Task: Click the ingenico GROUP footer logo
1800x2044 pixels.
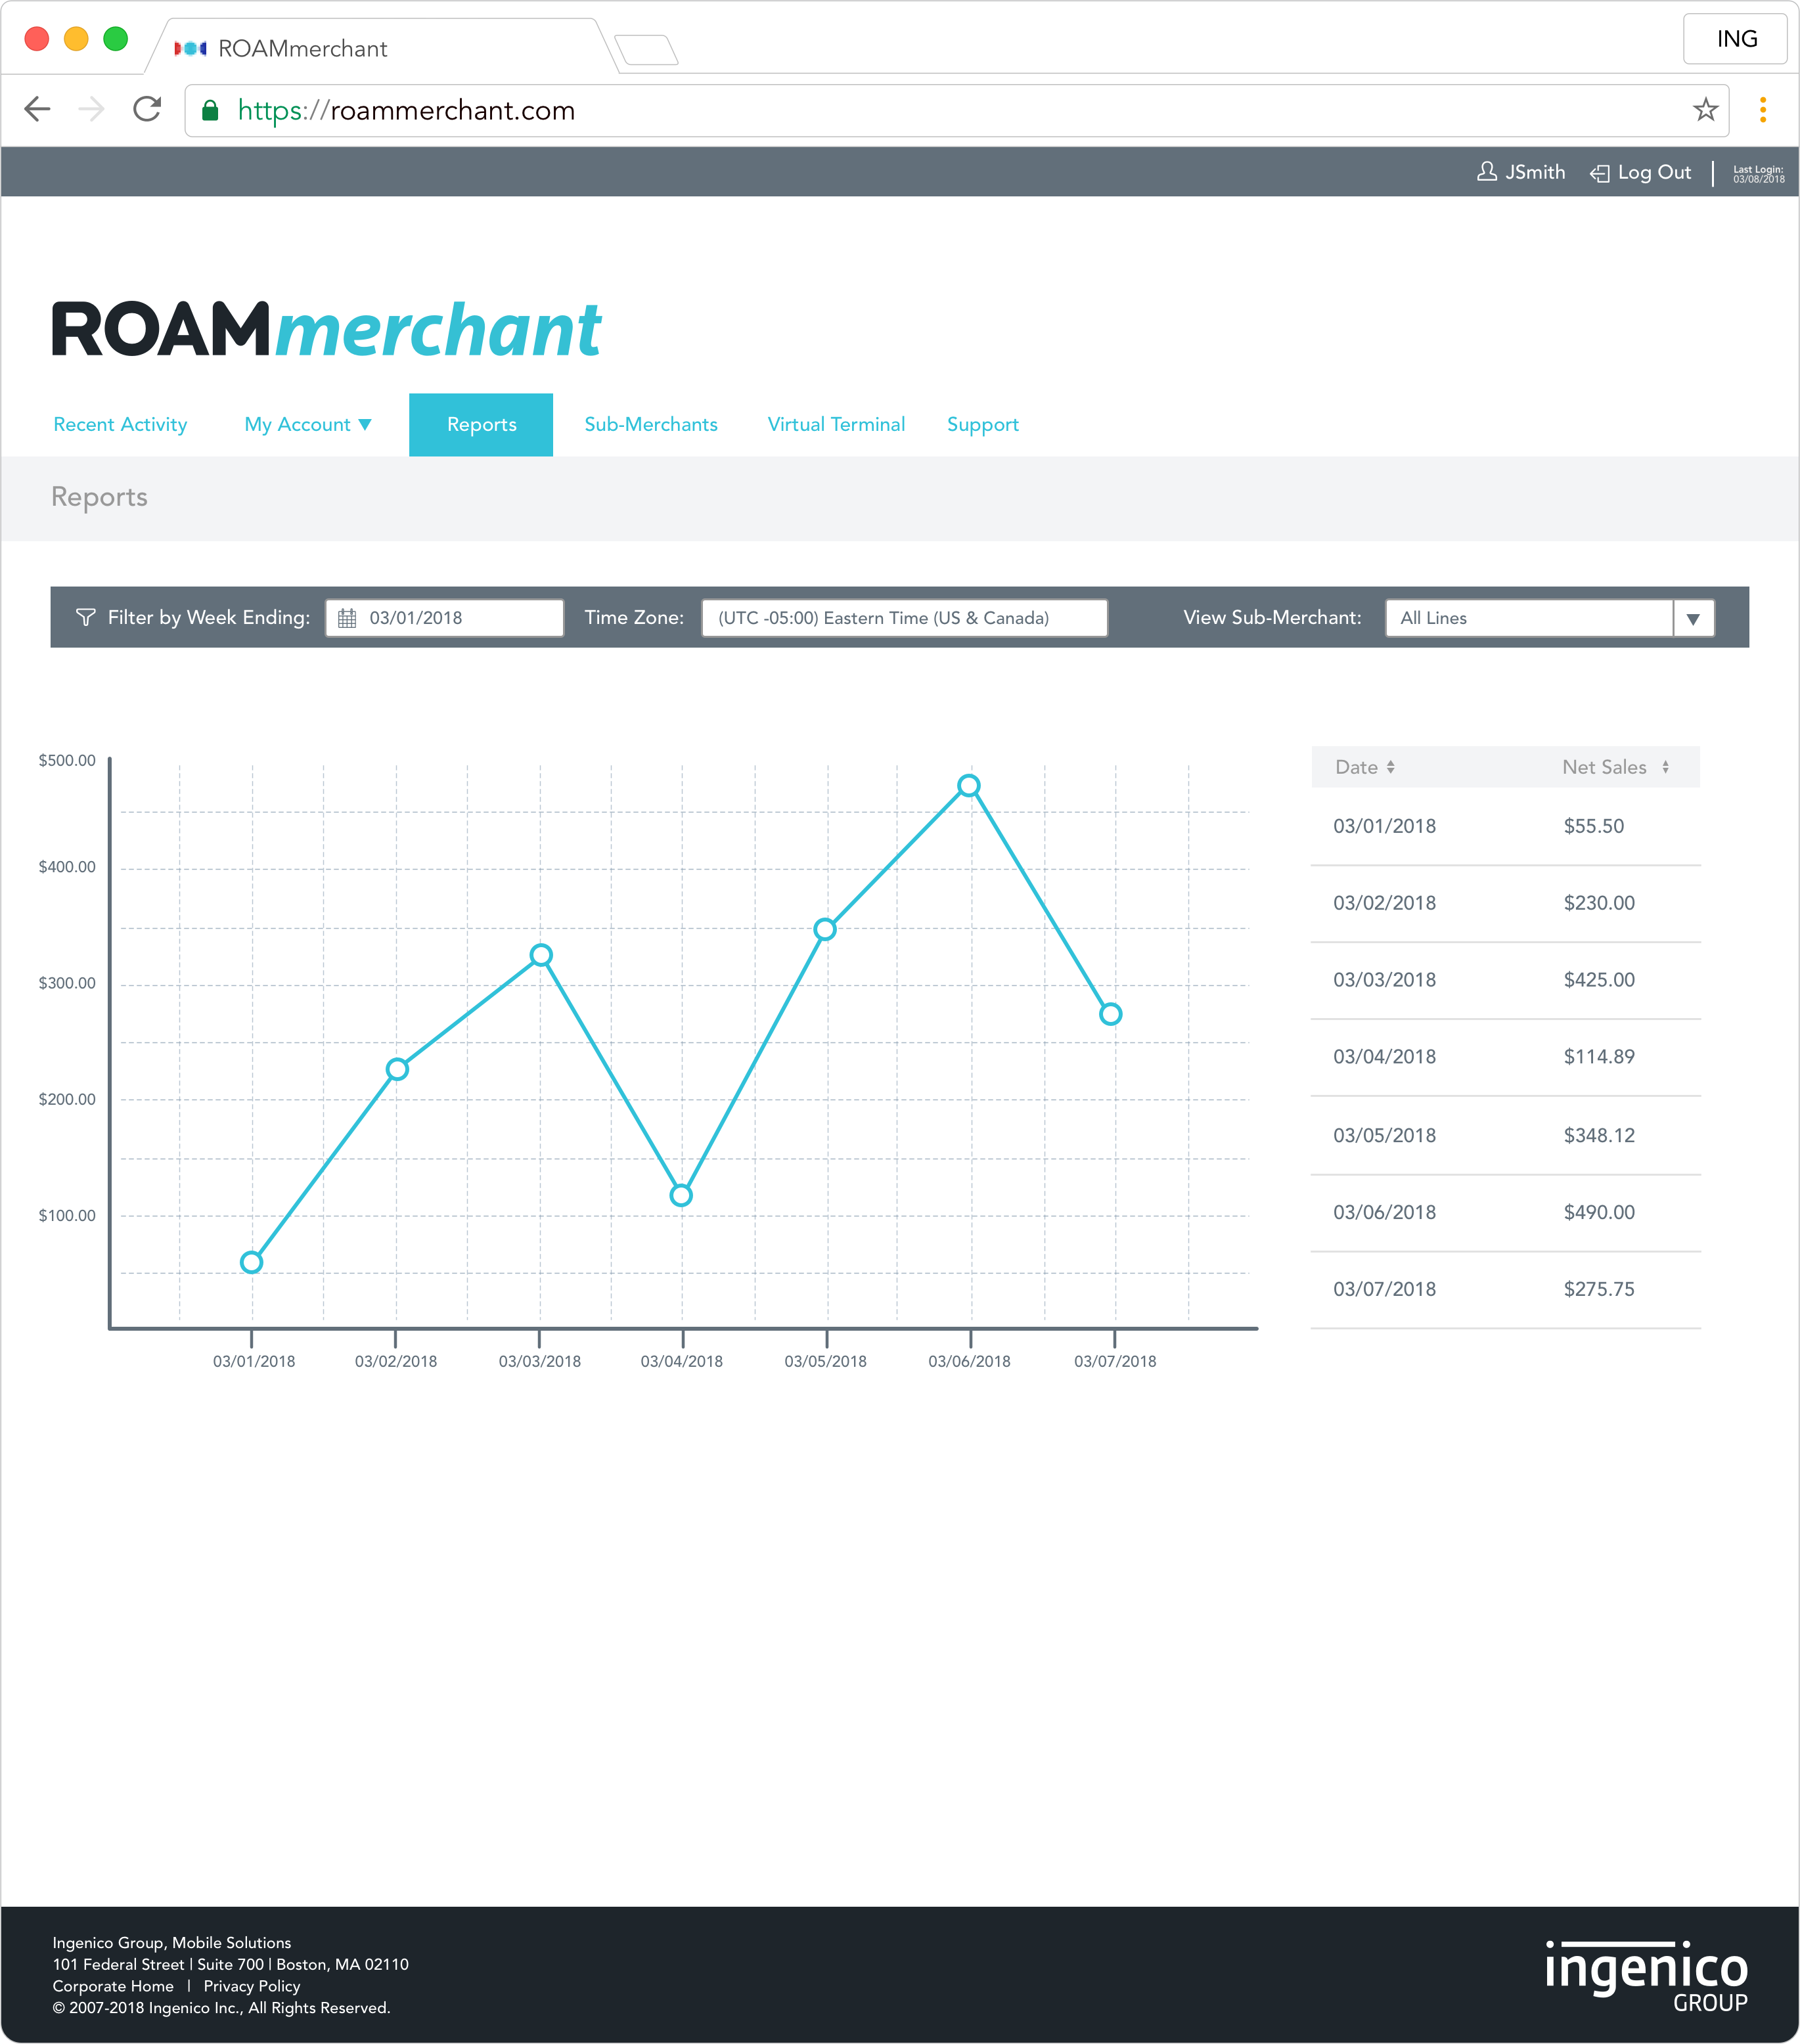Action: (1646, 1976)
